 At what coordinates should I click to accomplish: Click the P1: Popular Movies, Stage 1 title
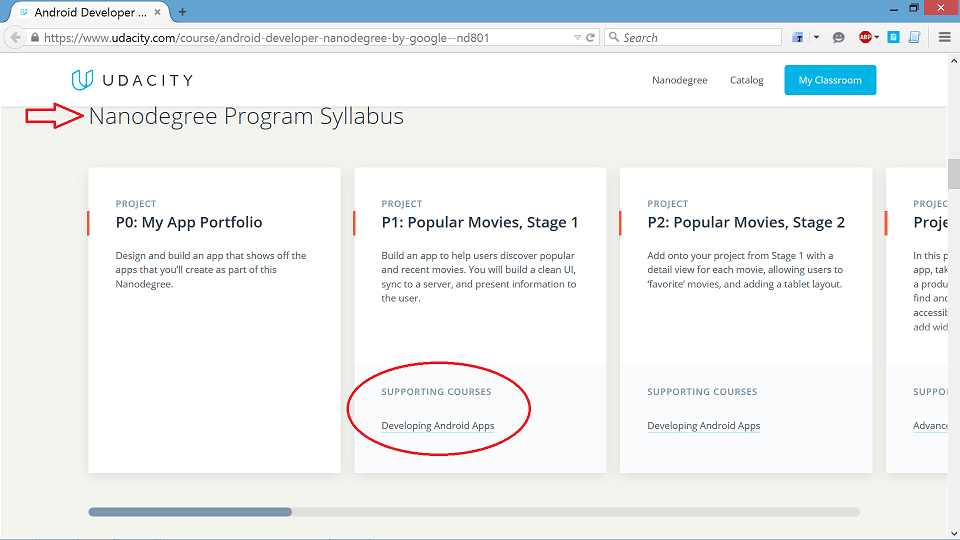tap(479, 222)
